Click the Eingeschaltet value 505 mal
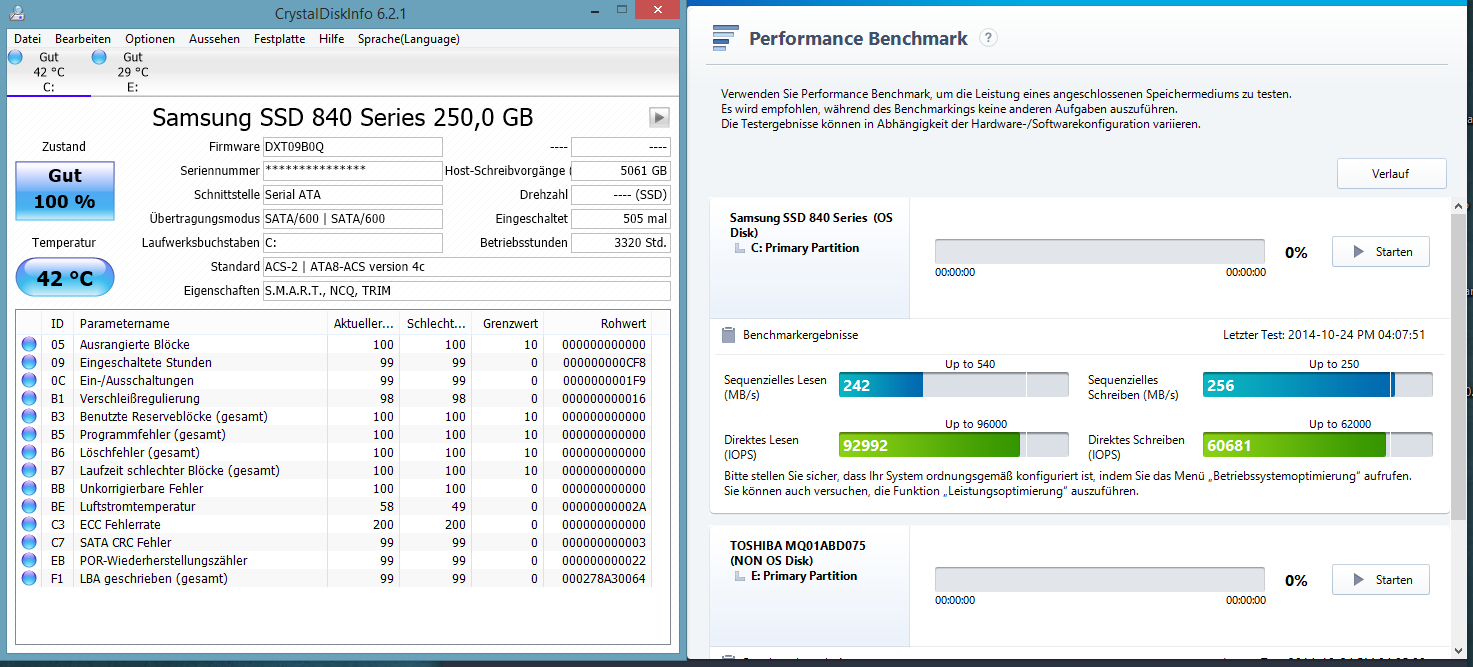 pos(621,219)
